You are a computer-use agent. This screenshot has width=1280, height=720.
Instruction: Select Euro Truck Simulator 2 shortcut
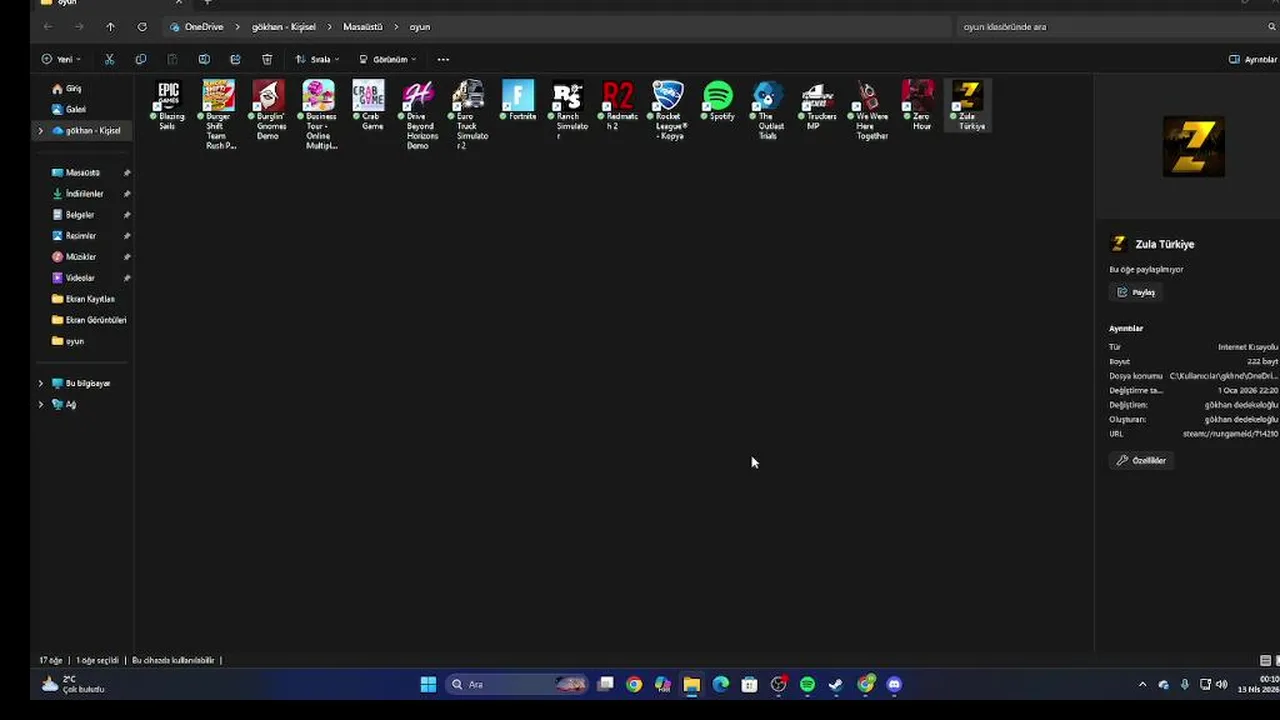click(x=468, y=116)
